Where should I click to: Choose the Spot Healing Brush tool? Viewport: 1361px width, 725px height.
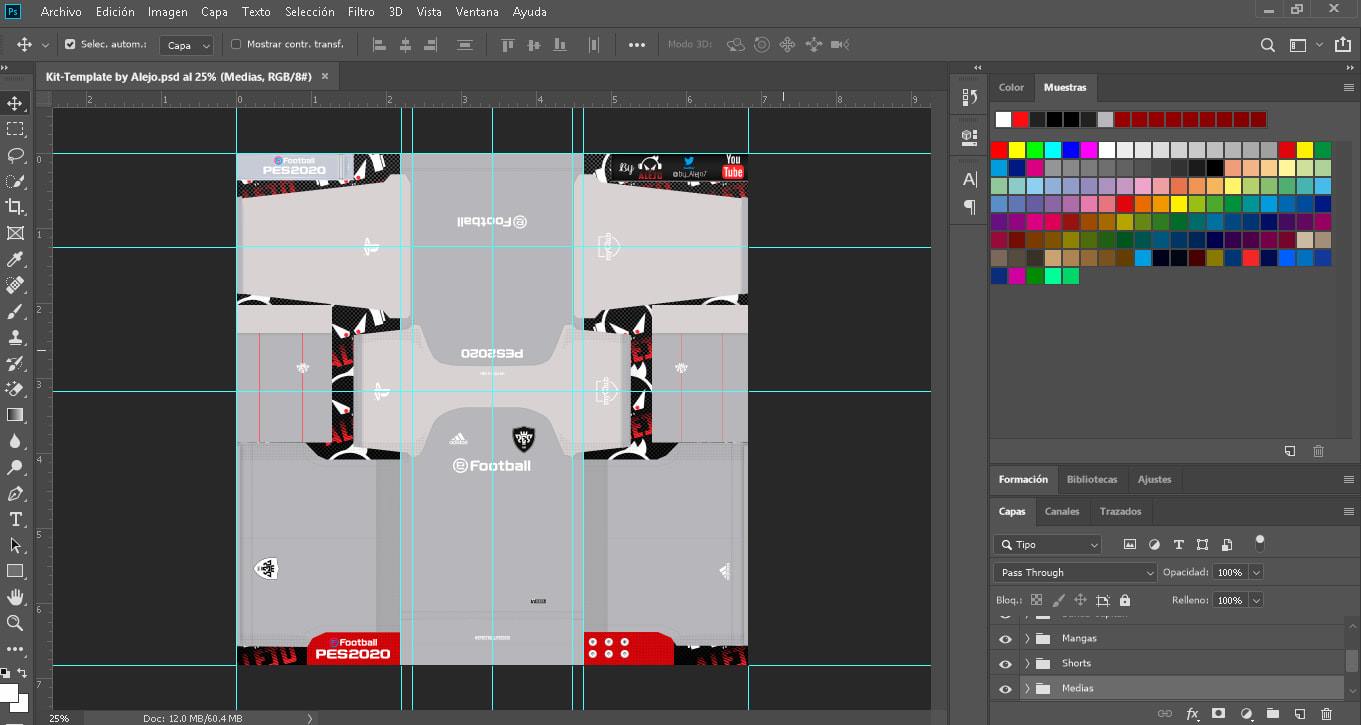15,285
